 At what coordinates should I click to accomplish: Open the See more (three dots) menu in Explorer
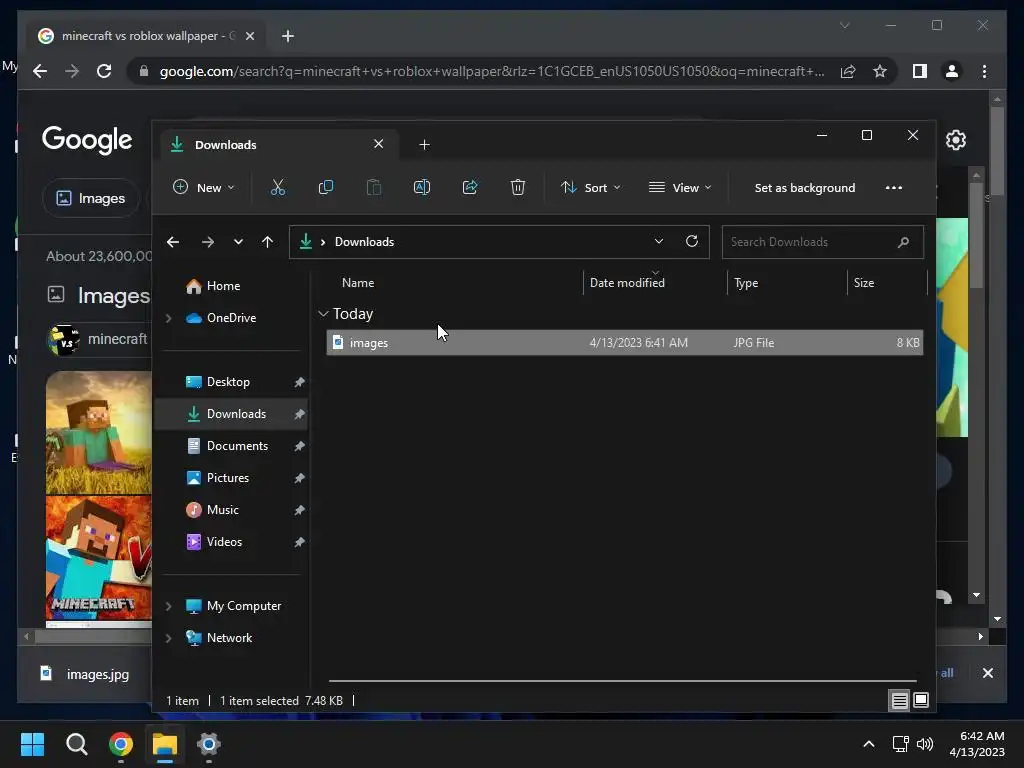(x=893, y=187)
